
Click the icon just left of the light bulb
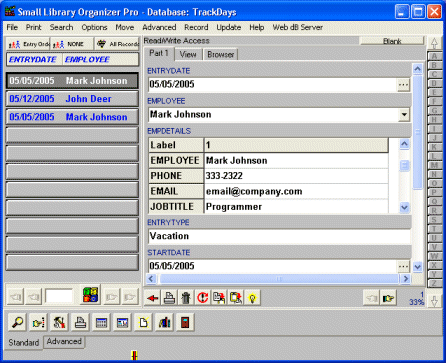click(236, 298)
